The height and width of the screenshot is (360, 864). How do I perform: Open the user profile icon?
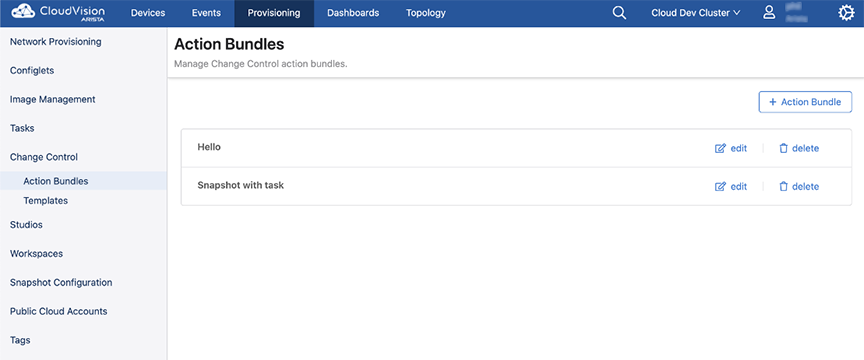[x=769, y=13]
